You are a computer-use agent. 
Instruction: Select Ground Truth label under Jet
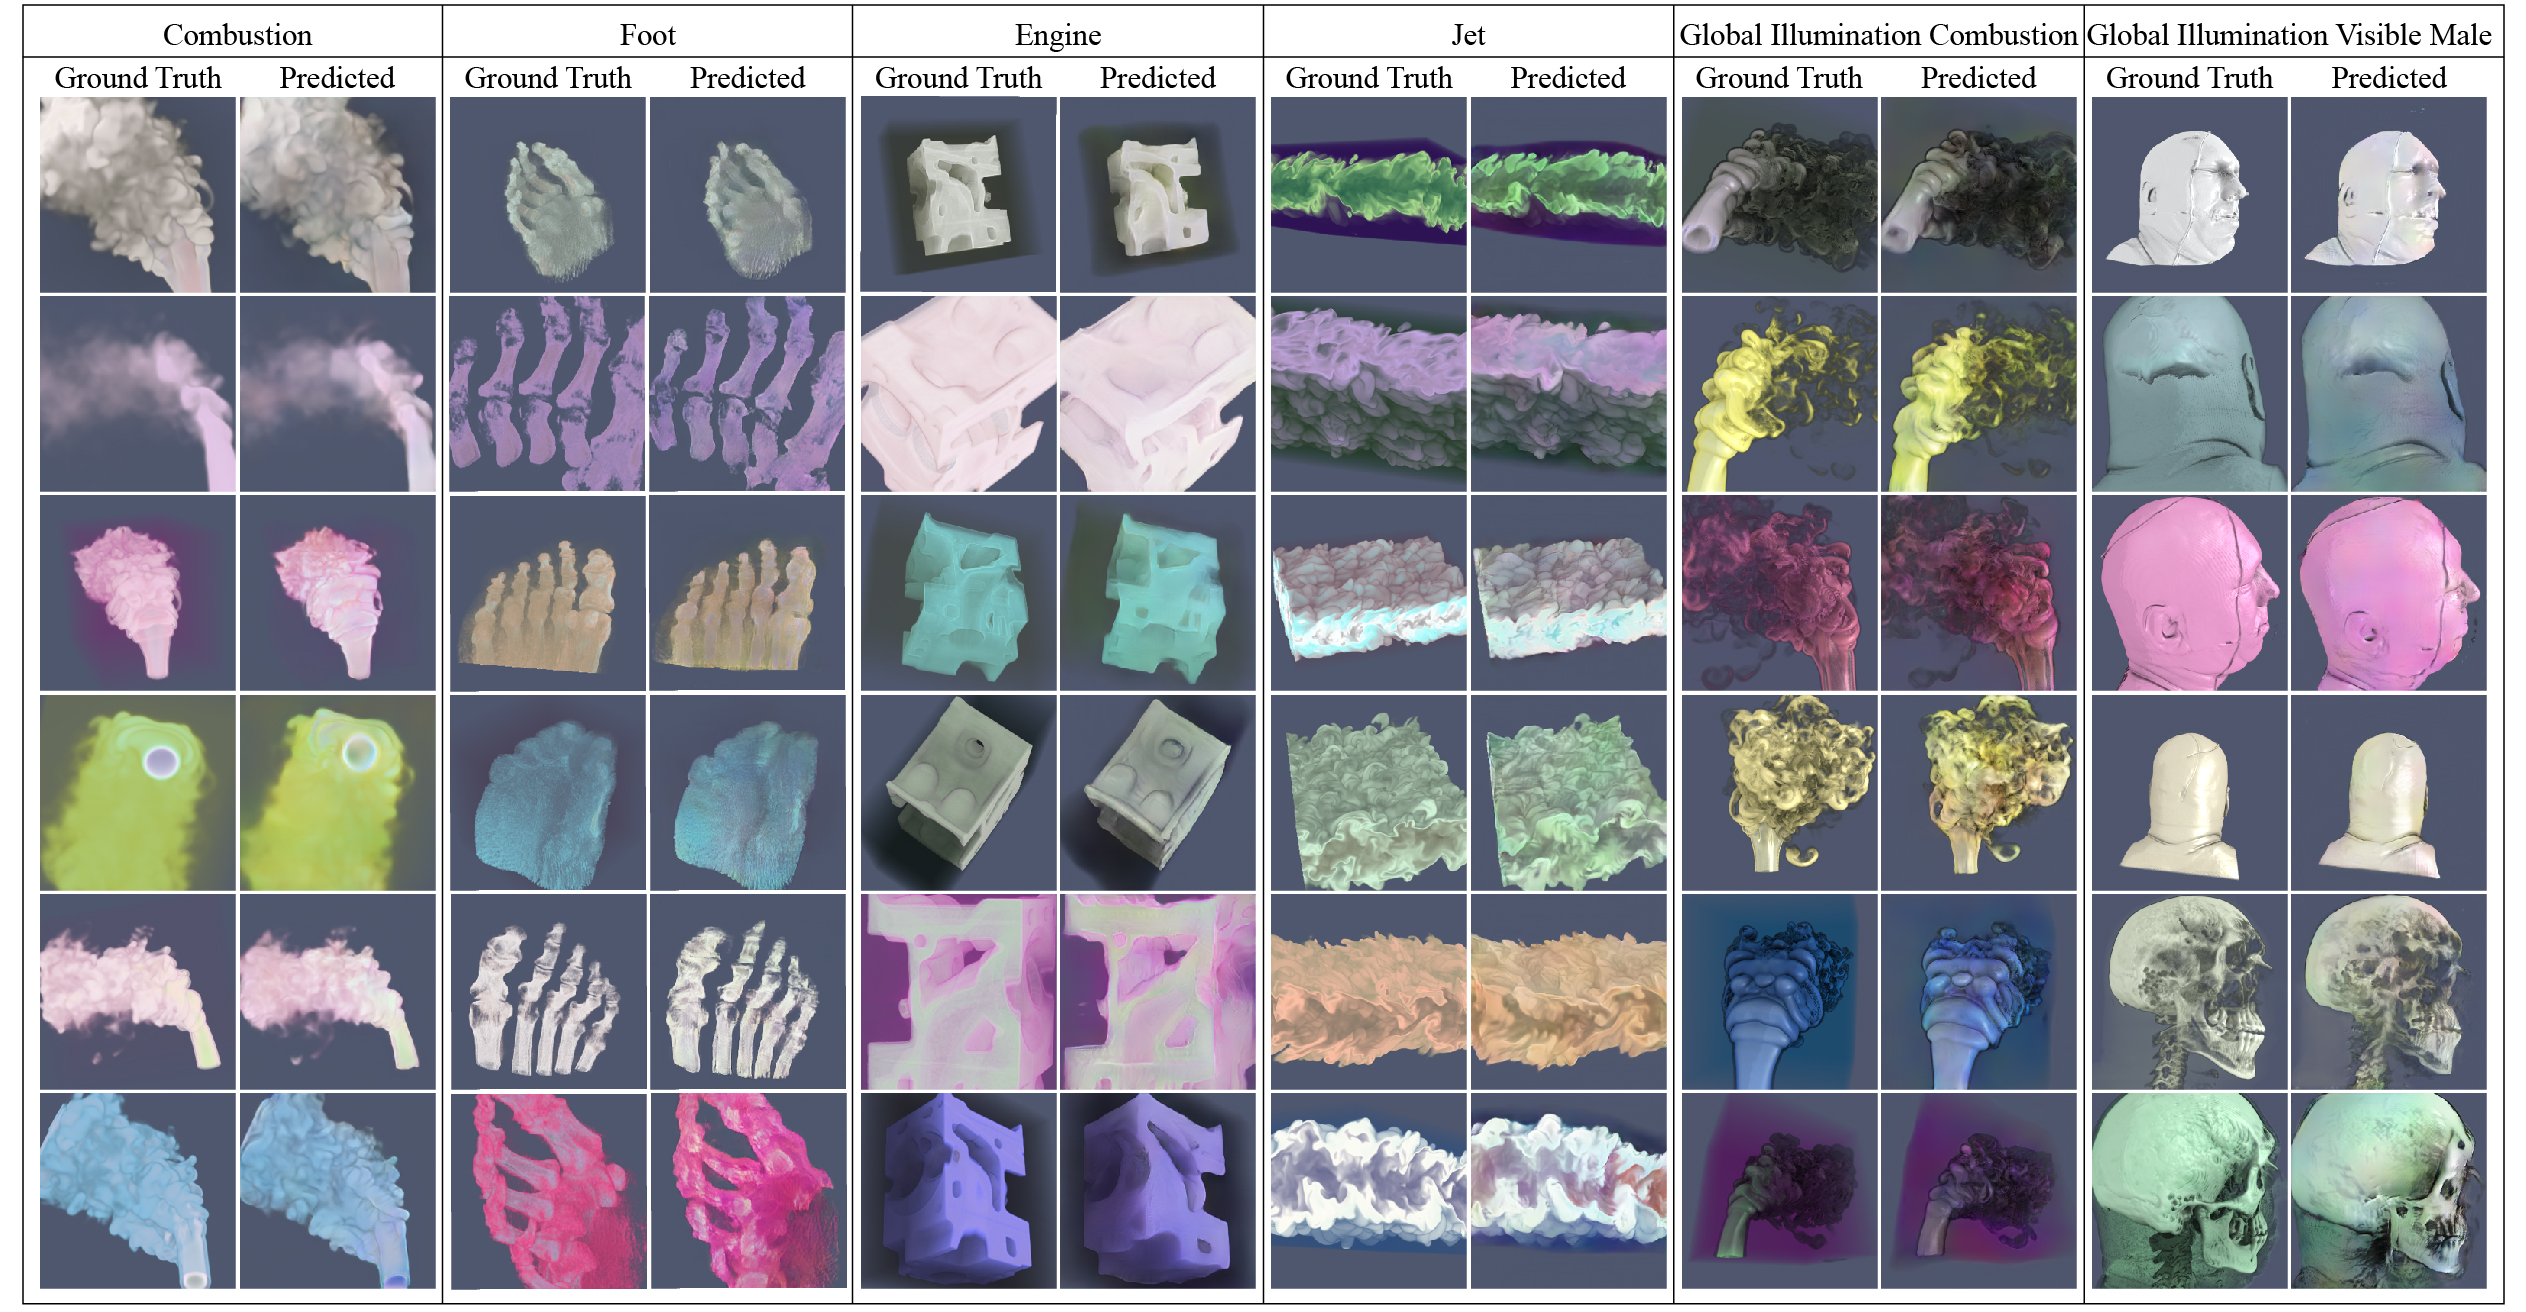click(x=1369, y=78)
